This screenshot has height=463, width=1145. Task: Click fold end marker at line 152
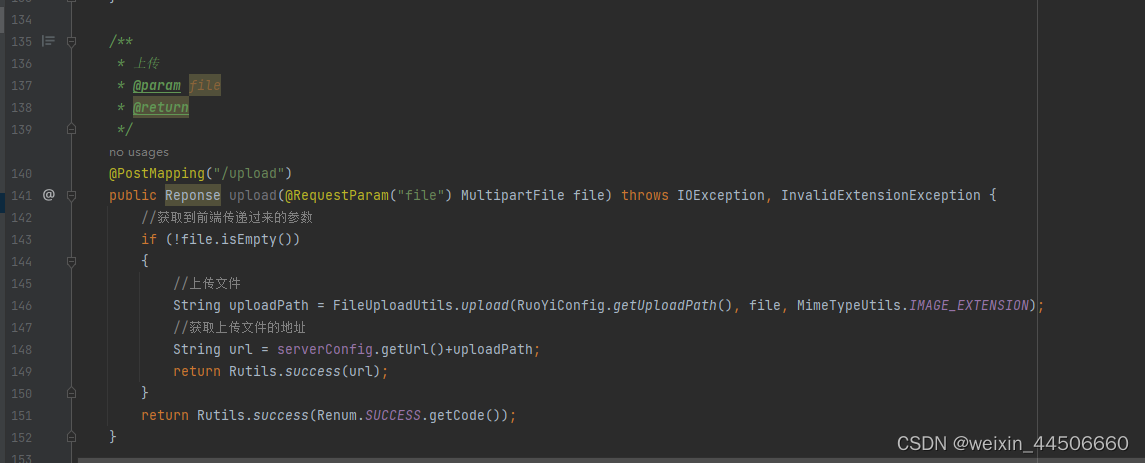coord(72,437)
